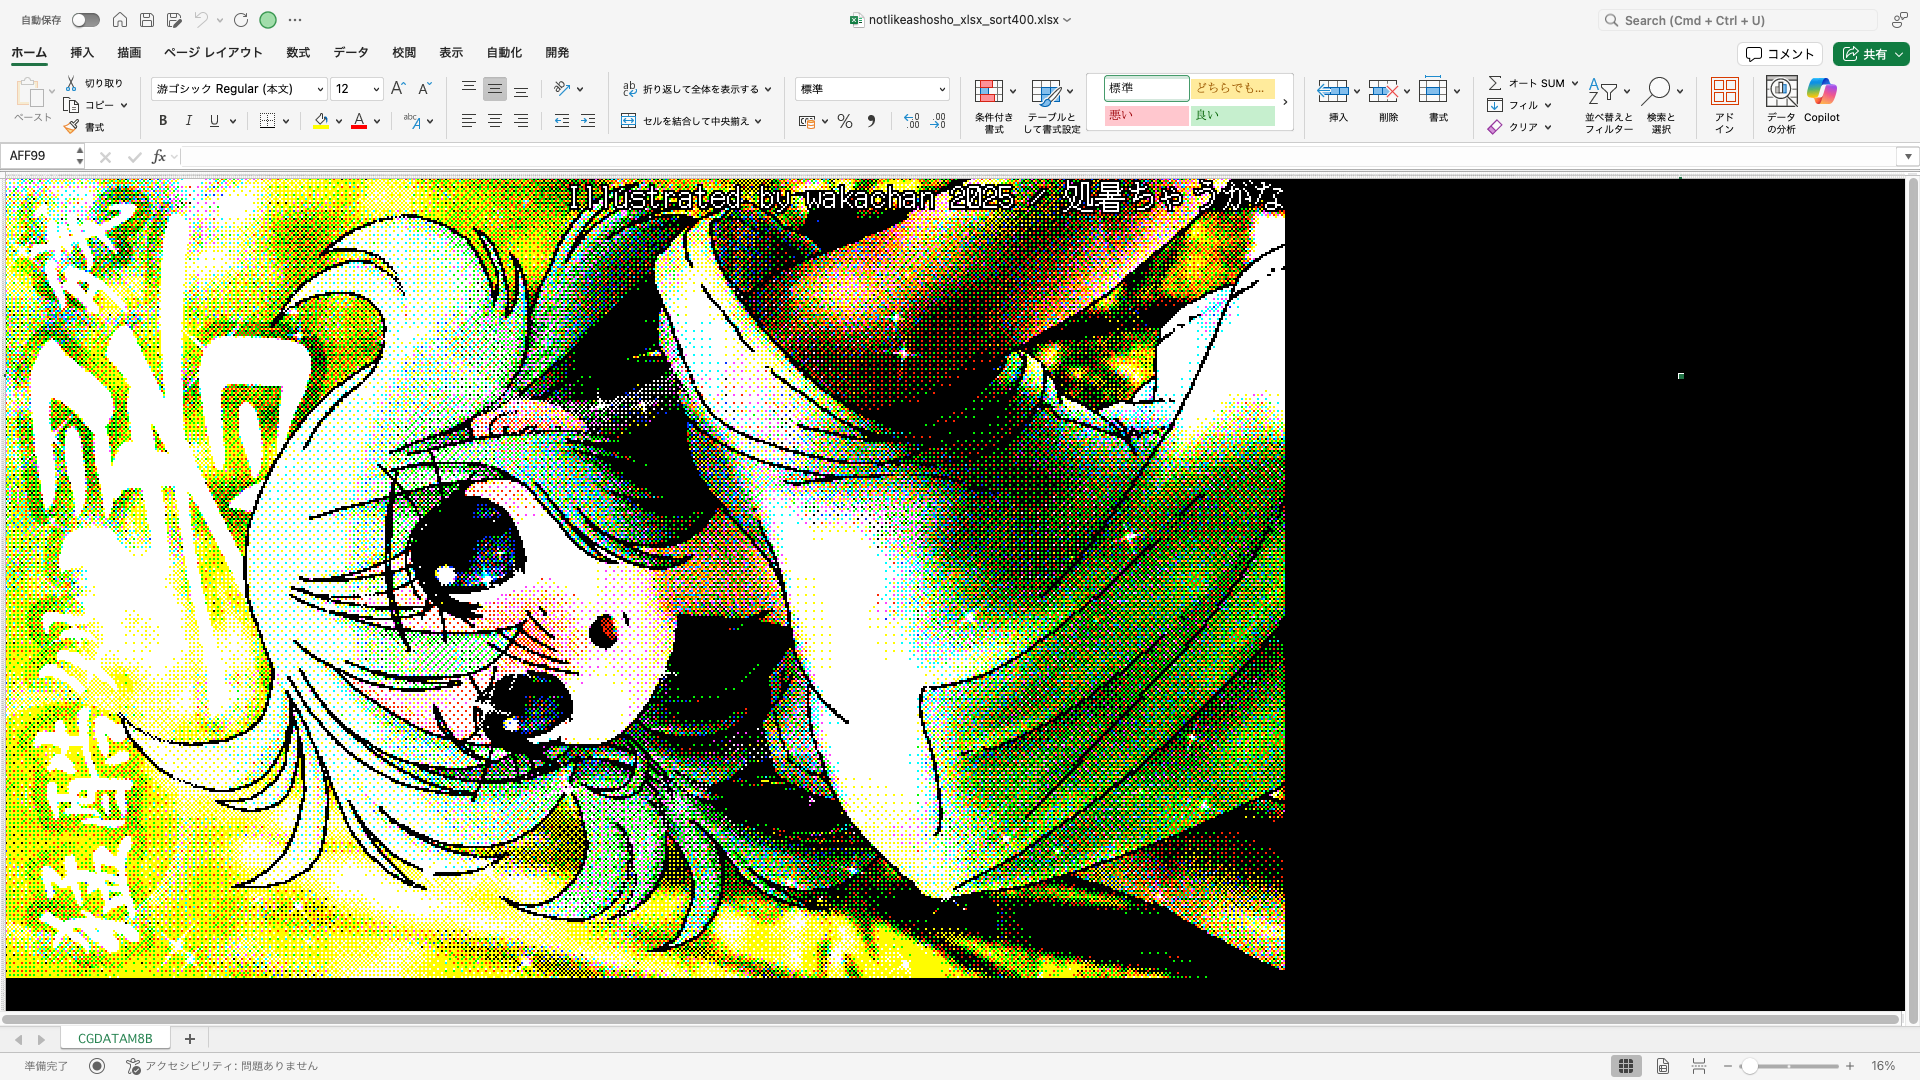Toggle Italic formatting

point(189,121)
